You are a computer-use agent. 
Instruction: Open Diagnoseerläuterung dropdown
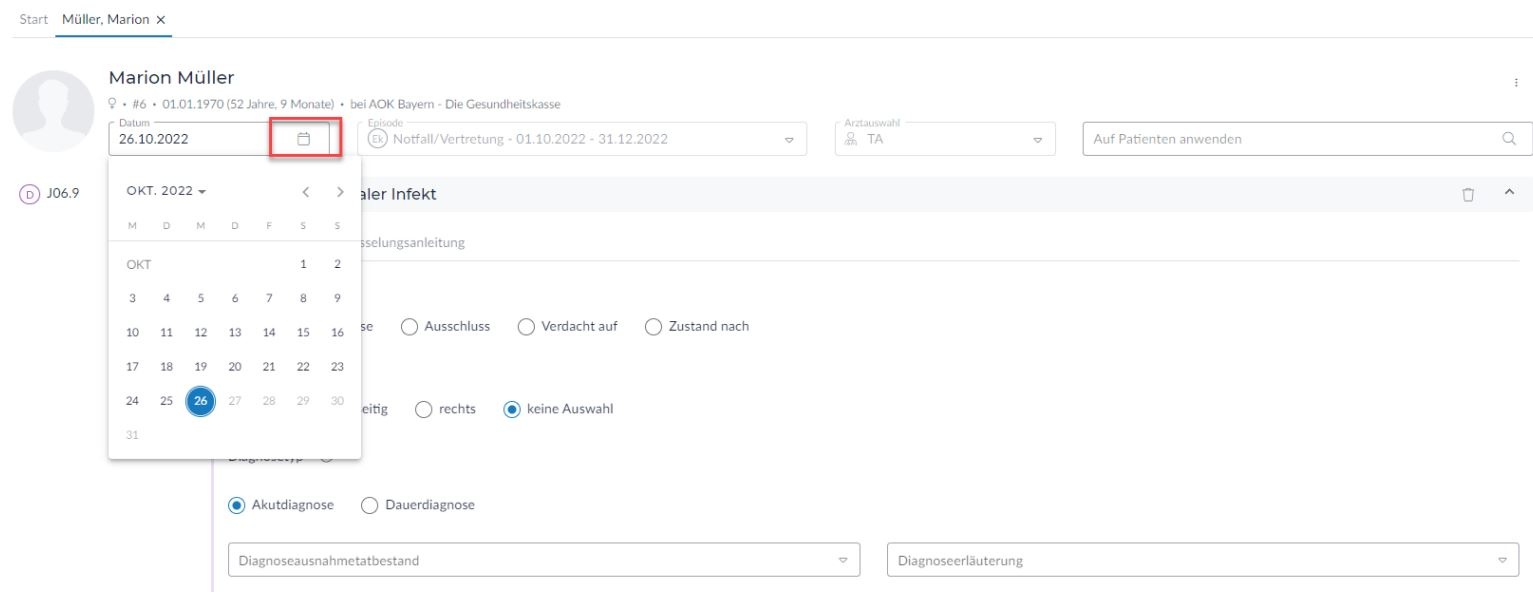(x=1501, y=560)
